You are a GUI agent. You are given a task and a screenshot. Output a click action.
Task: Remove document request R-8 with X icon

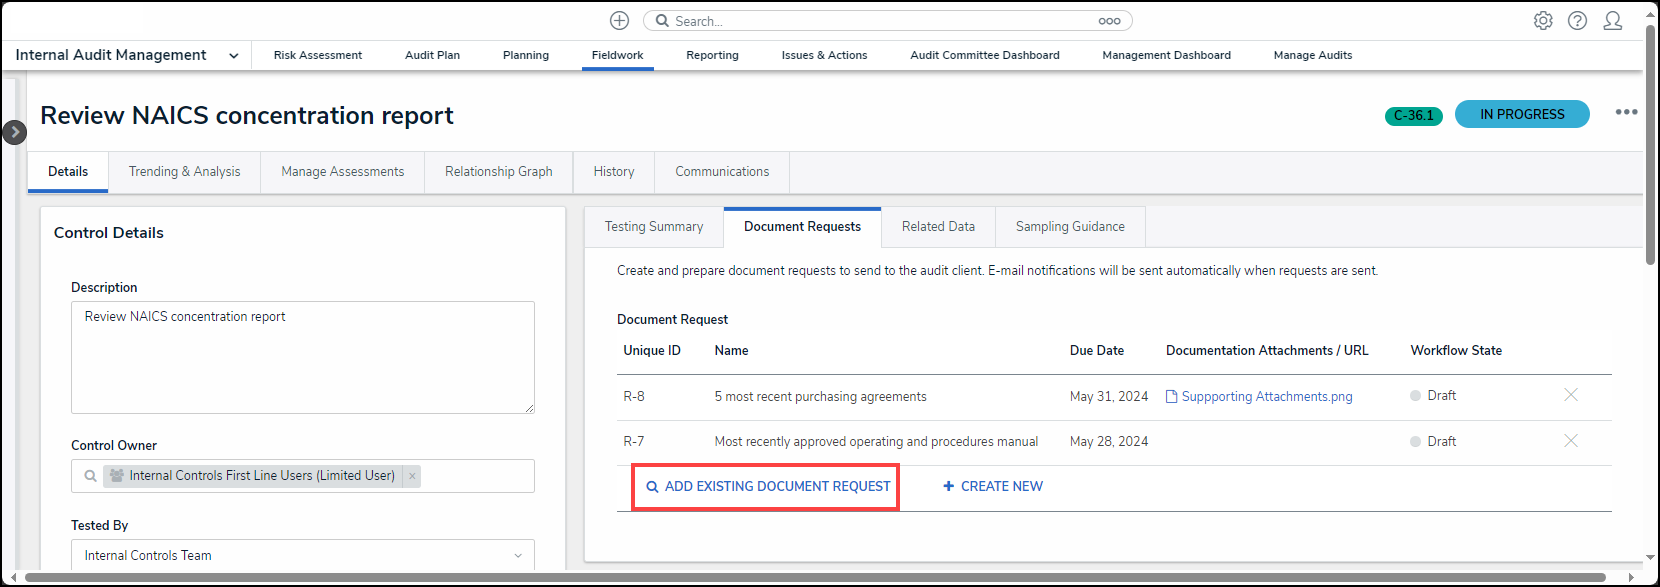(x=1570, y=395)
